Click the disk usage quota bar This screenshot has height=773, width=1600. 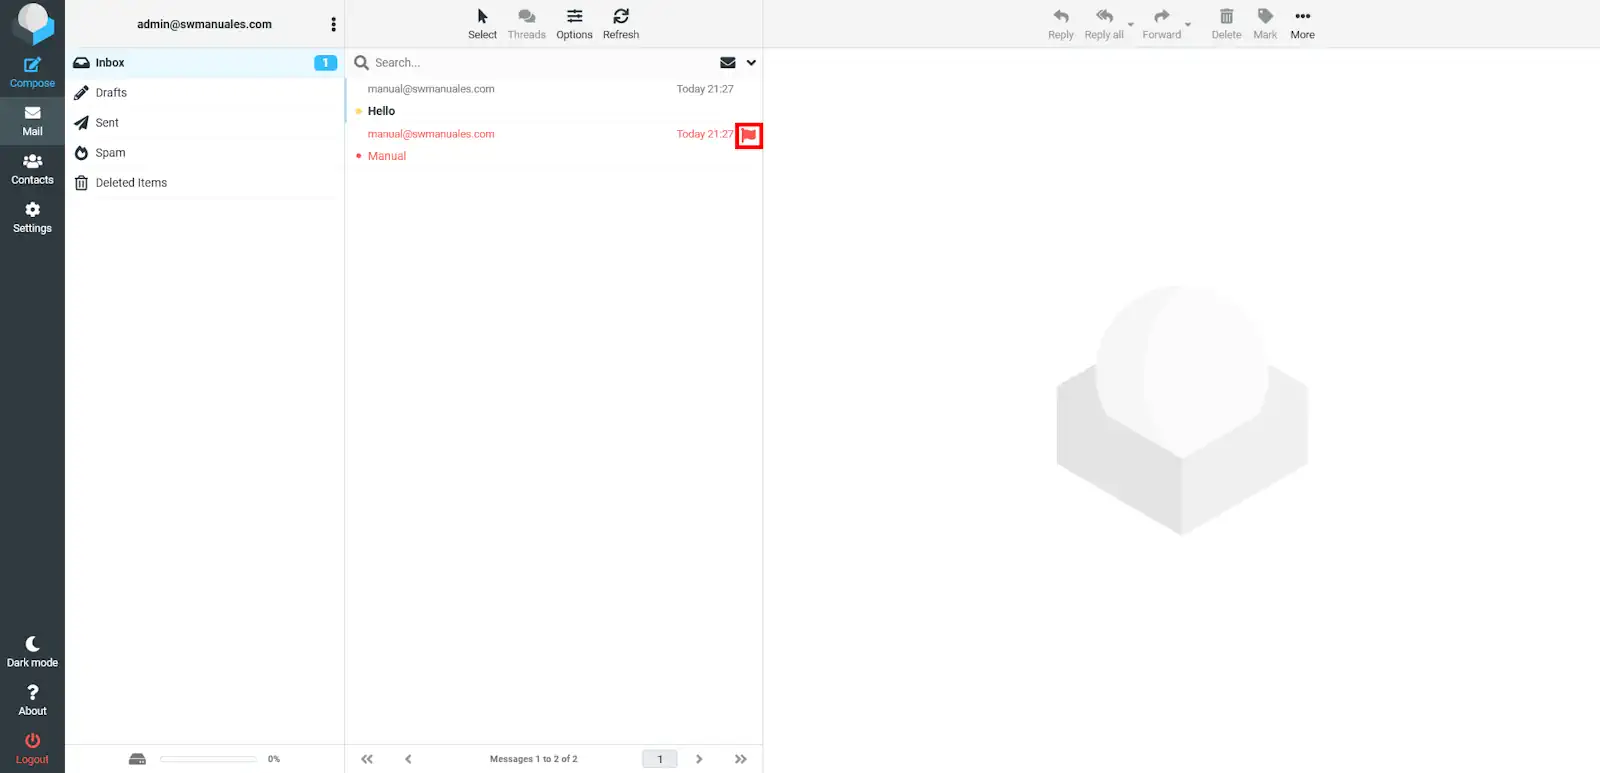tap(208, 759)
